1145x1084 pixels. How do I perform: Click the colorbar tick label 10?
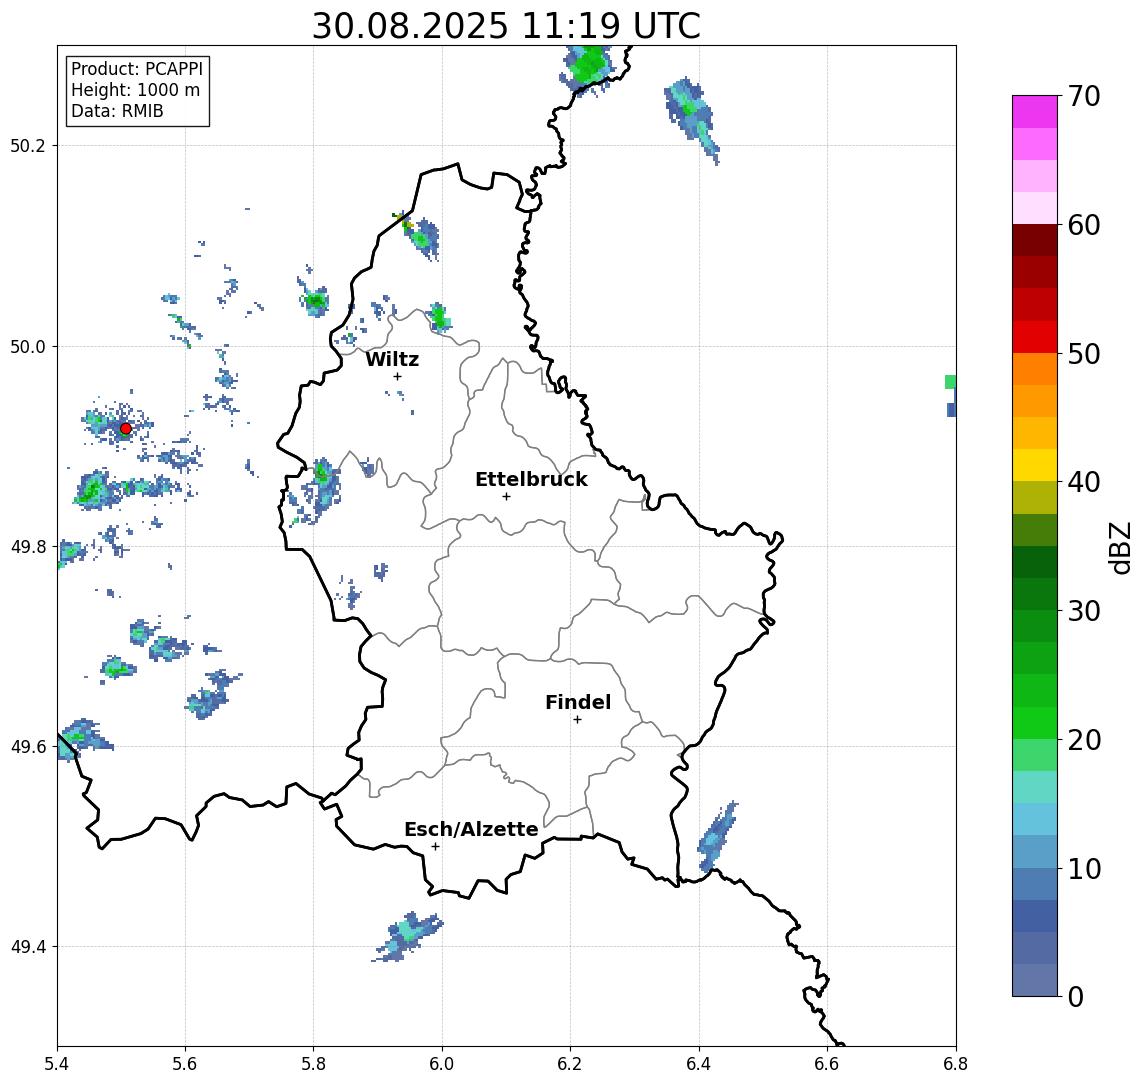click(x=1084, y=868)
